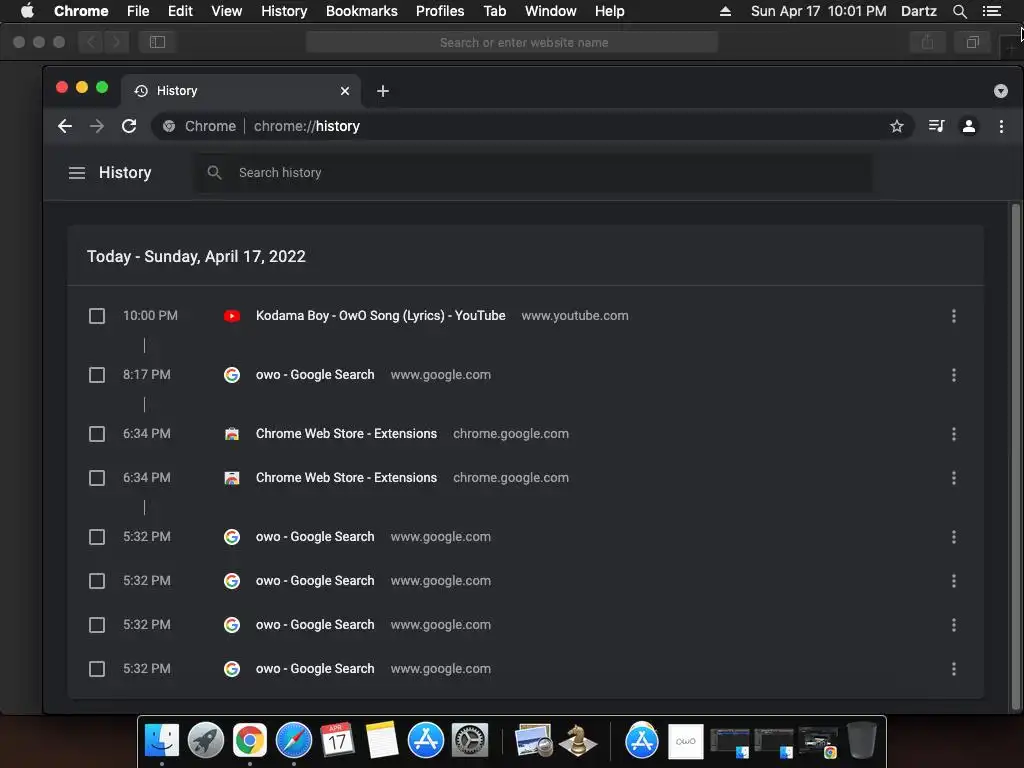Open Calendar from the Dock

click(338, 741)
